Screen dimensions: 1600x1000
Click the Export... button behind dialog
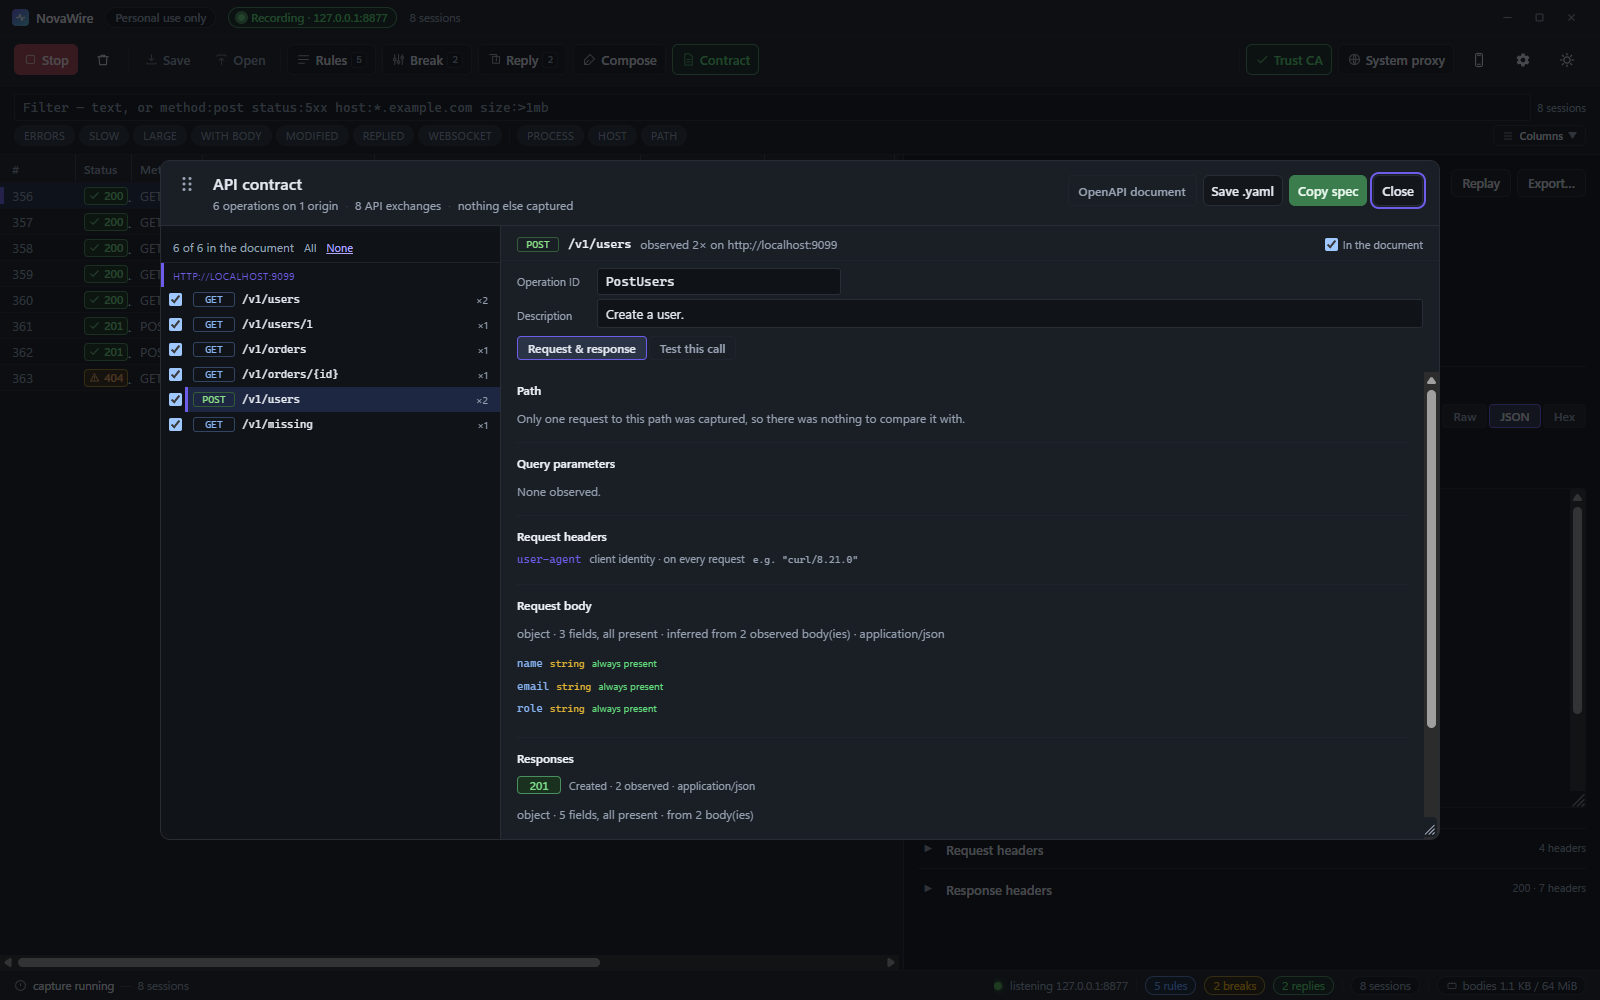pyautogui.click(x=1551, y=183)
